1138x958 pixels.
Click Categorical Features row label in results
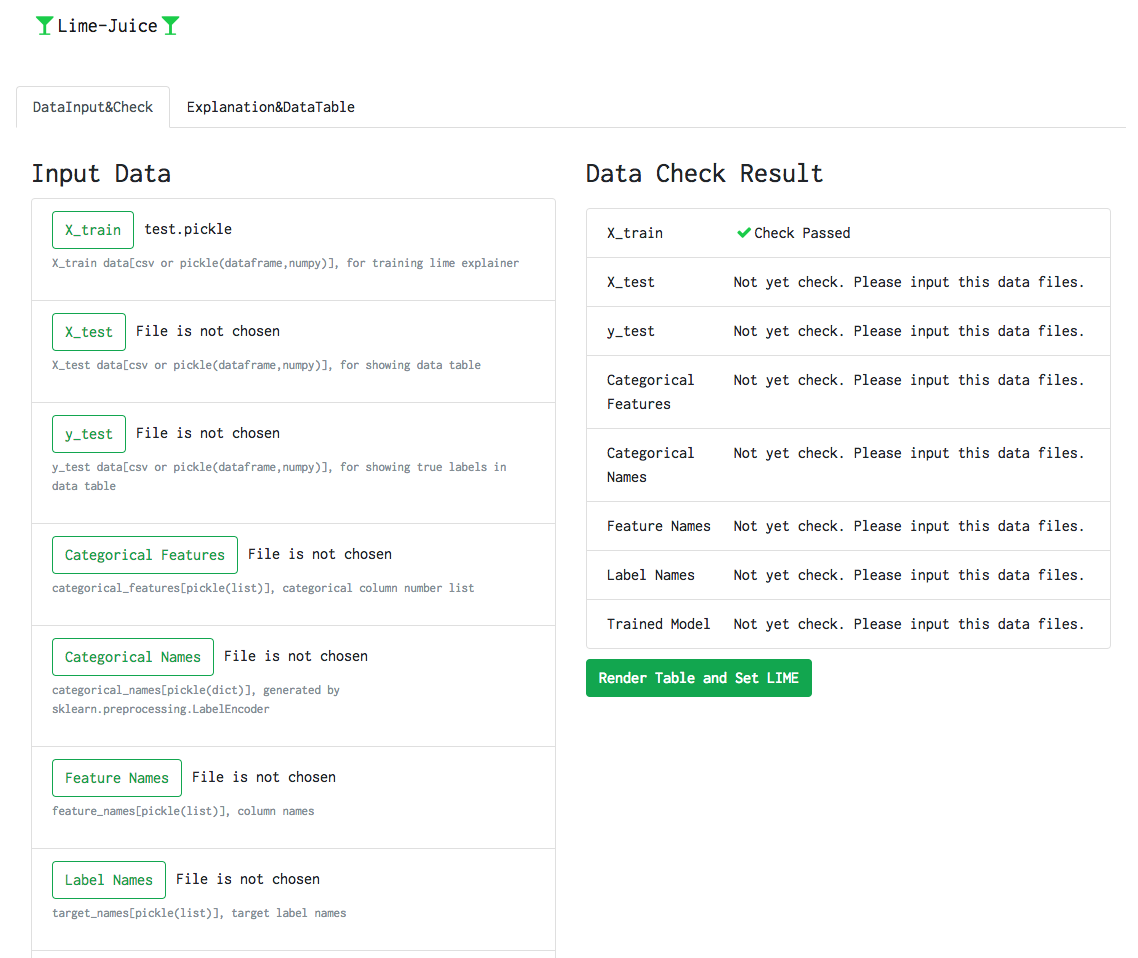tap(651, 392)
